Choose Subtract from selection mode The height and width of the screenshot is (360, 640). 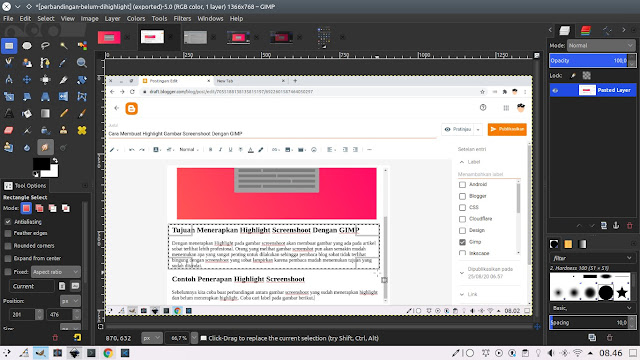point(53,208)
